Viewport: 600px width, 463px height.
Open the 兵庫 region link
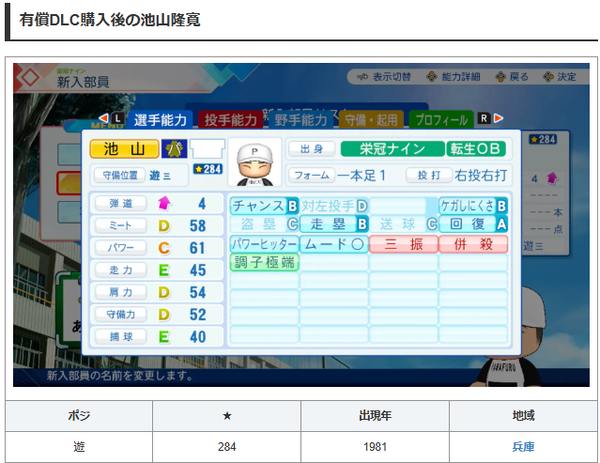click(x=523, y=447)
